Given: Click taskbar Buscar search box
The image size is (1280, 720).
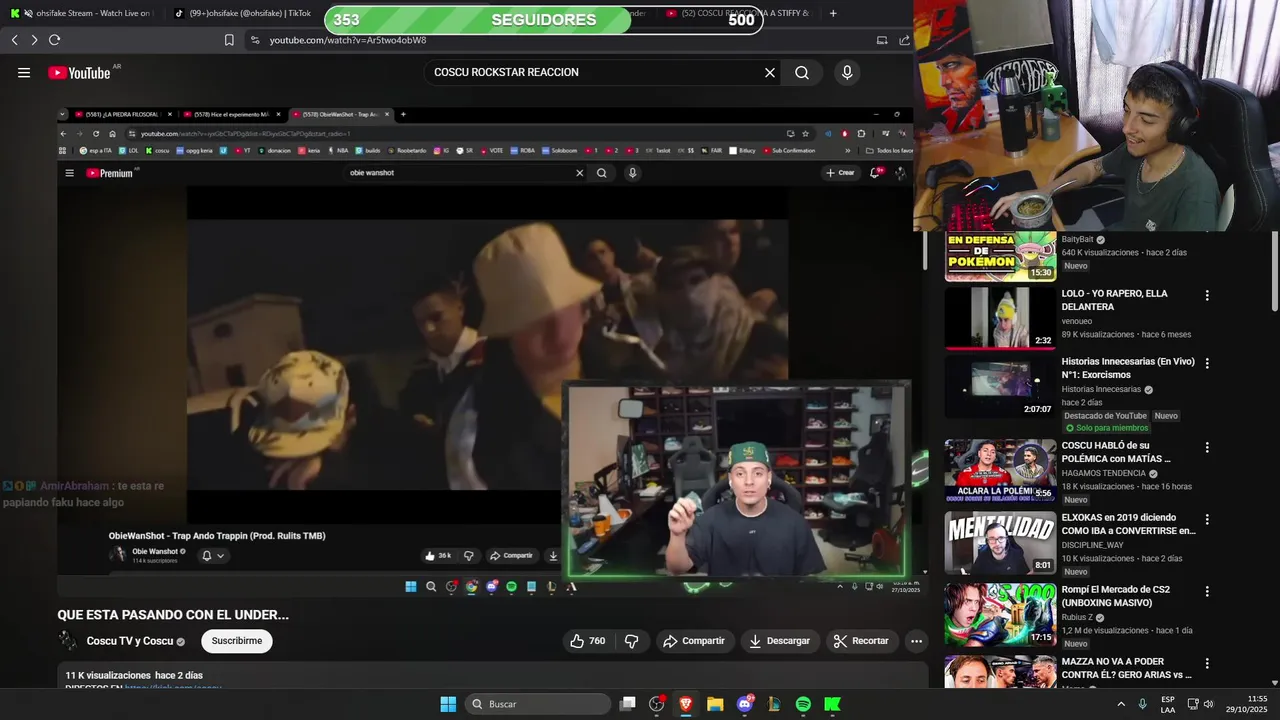Looking at the screenshot, I should click(538, 704).
